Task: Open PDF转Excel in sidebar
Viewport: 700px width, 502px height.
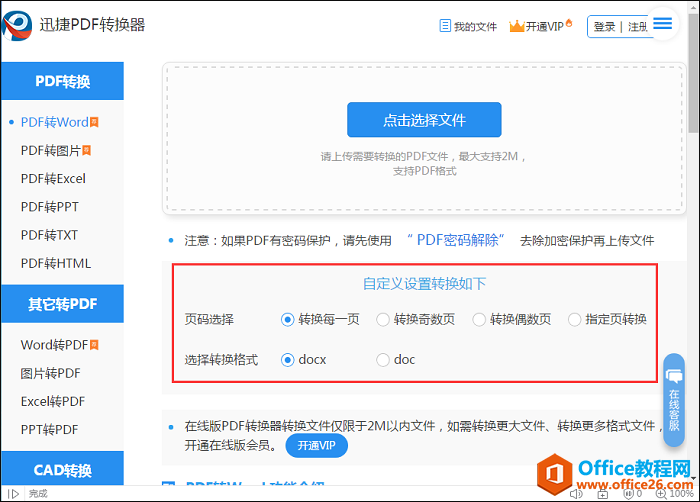Action: [53, 179]
